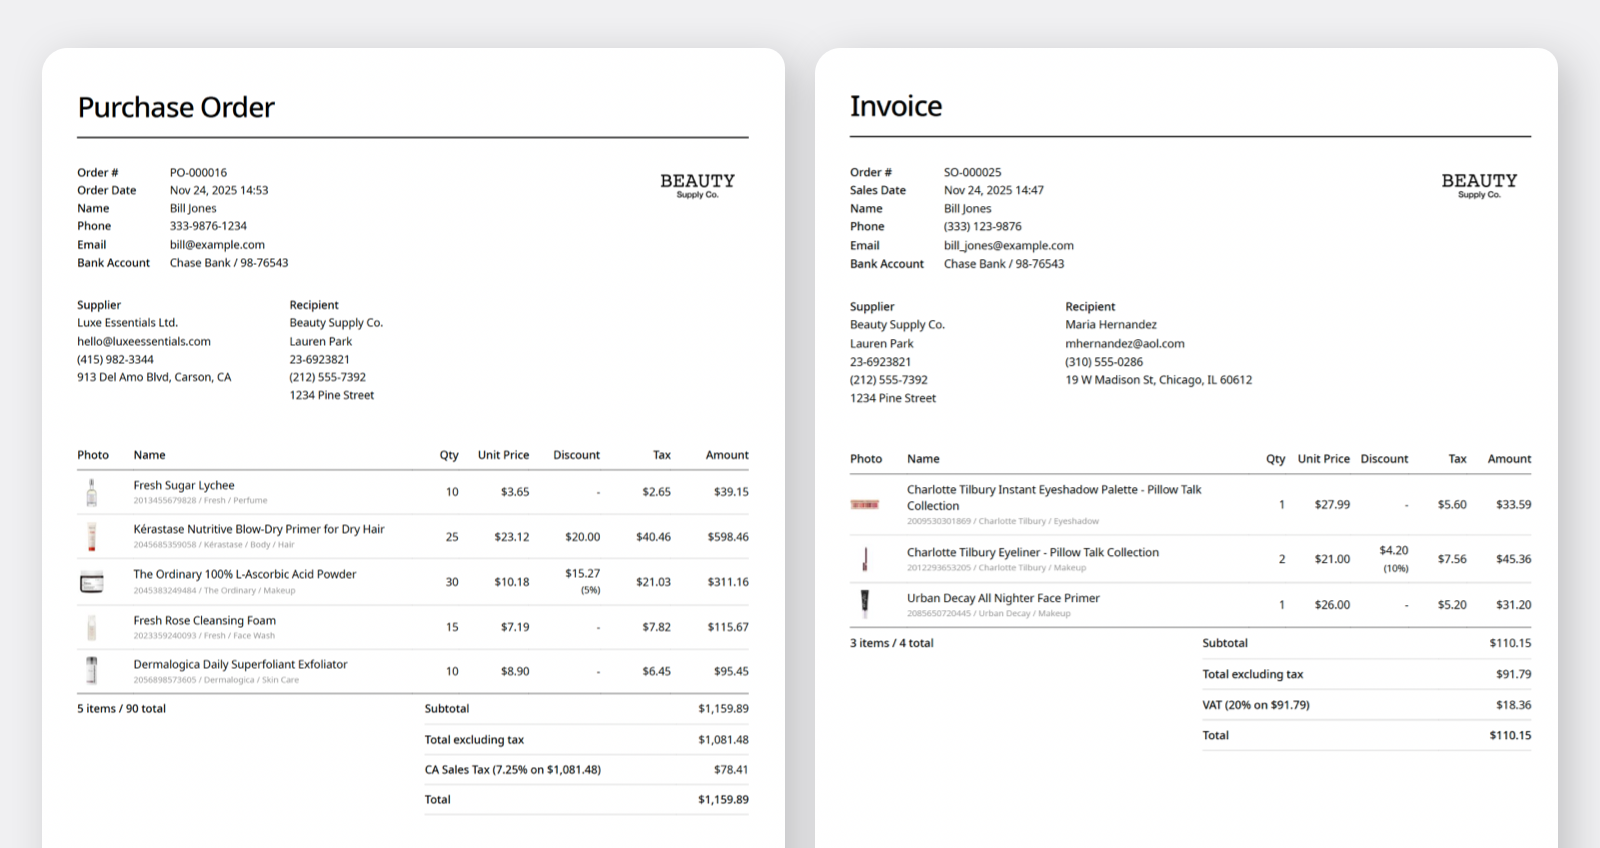
Task: Click the VAT (20% on $91.79) row label
Action: click(x=1255, y=704)
